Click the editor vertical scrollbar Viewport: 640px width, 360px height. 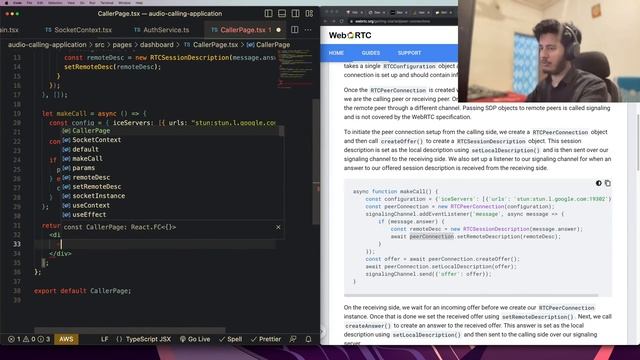click(316, 161)
